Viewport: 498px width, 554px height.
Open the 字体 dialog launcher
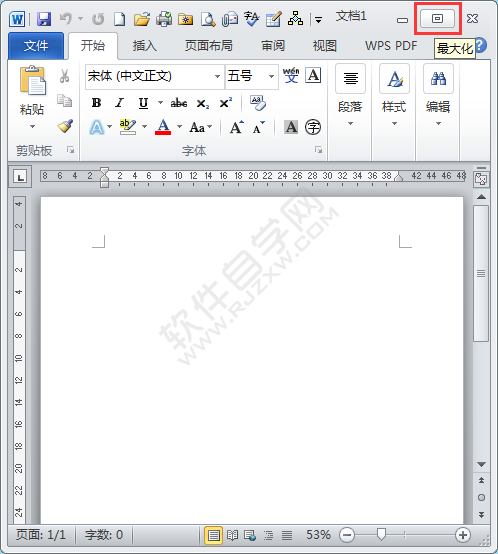pyautogui.click(x=319, y=150)
